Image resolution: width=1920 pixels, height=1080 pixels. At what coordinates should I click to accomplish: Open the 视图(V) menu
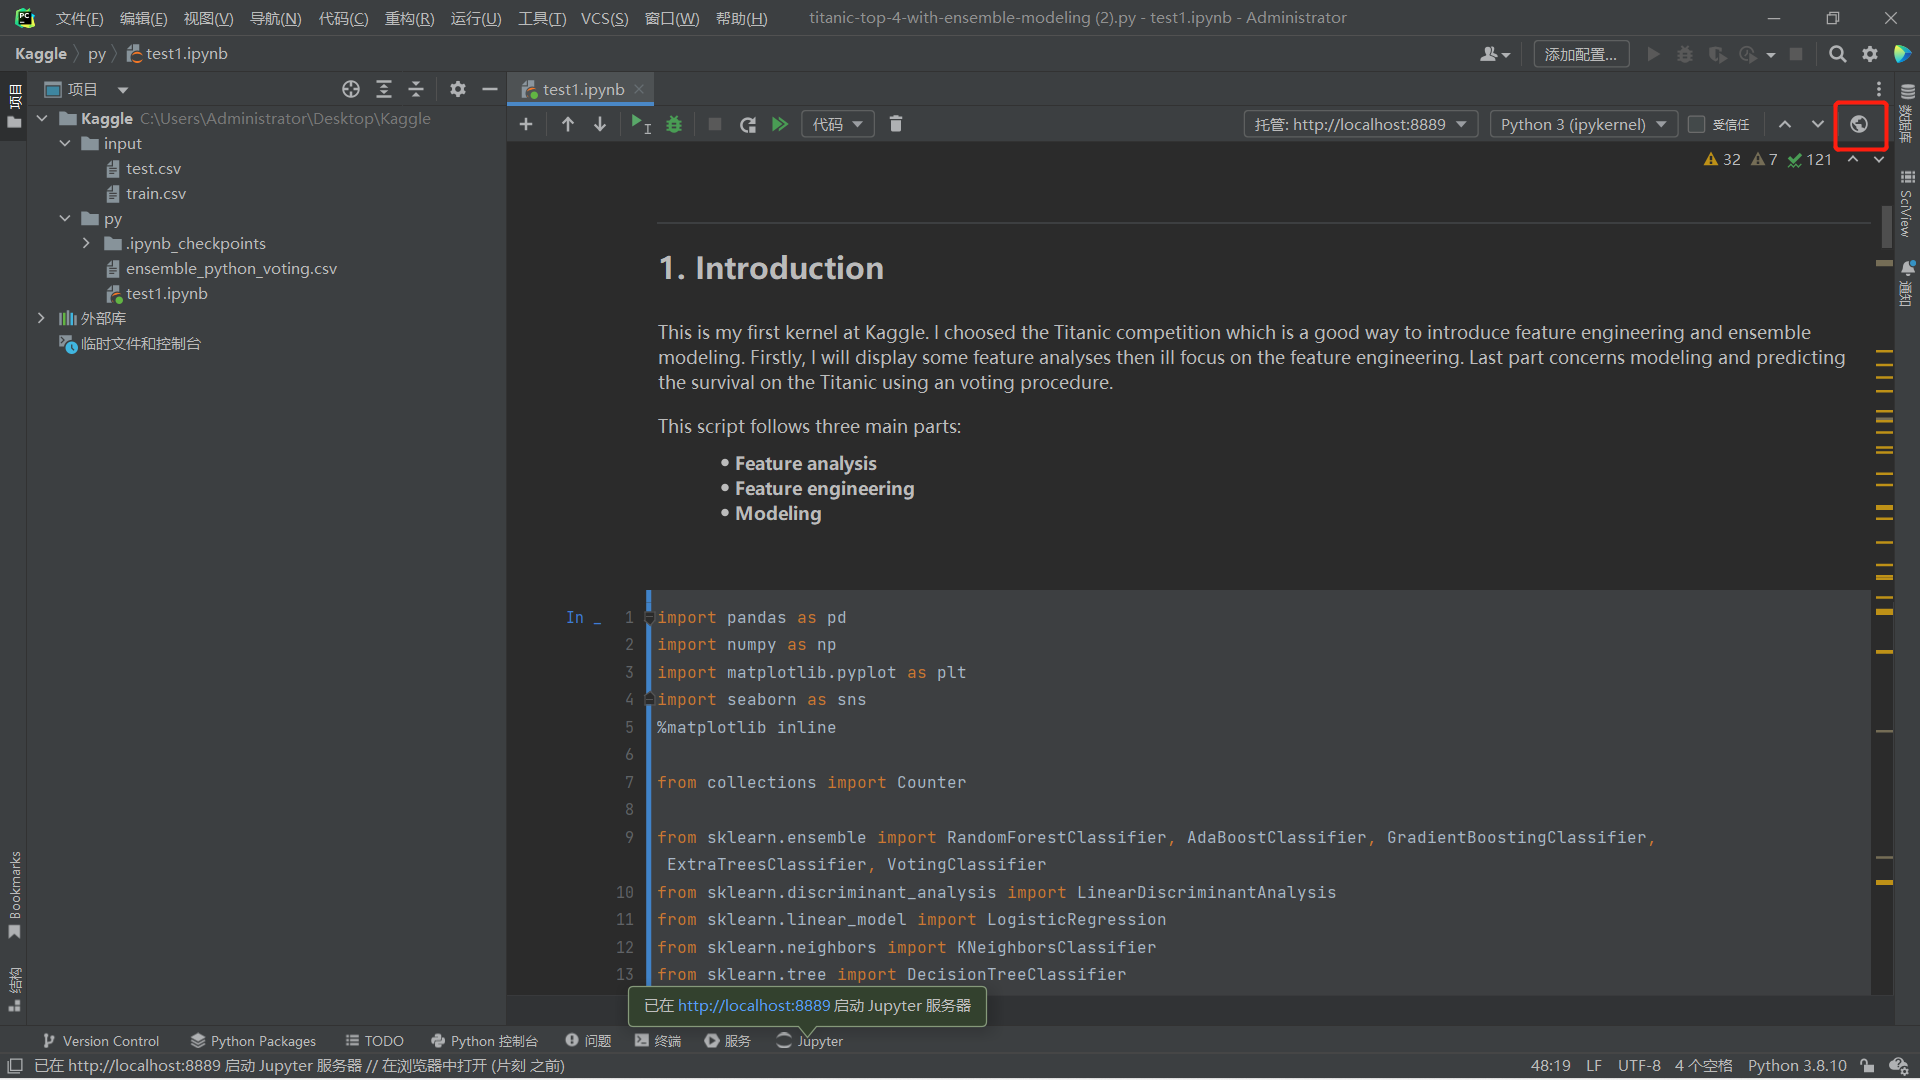208,18
